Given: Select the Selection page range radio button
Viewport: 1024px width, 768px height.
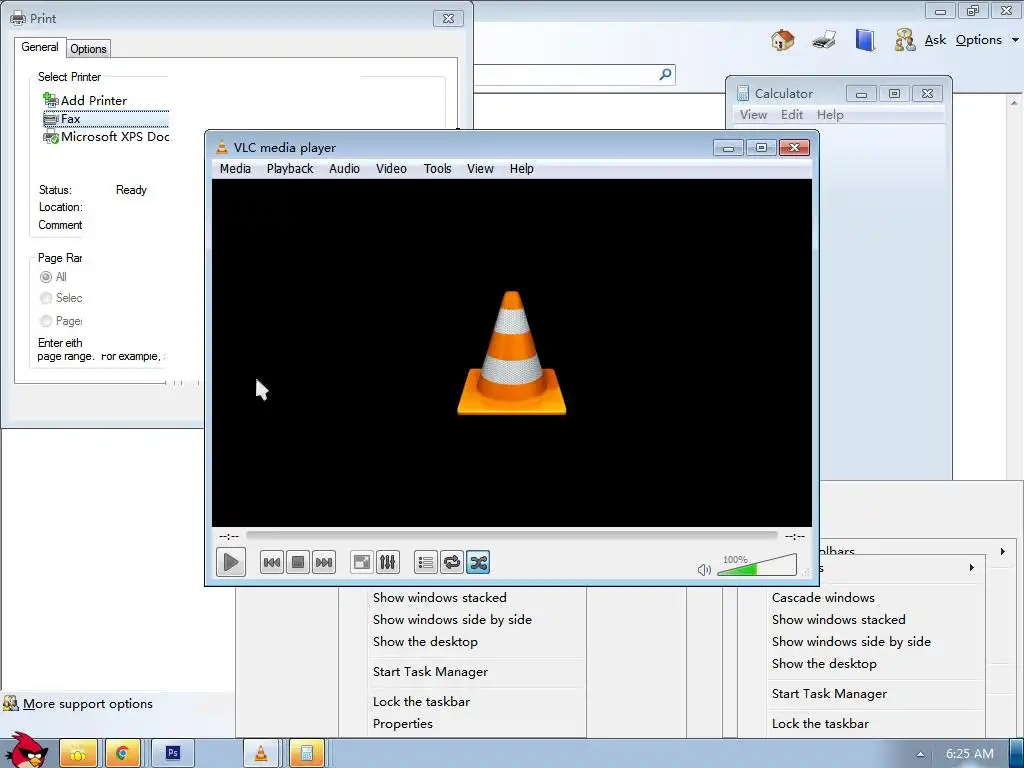Looking at the screenshot, I should point(46,298).
